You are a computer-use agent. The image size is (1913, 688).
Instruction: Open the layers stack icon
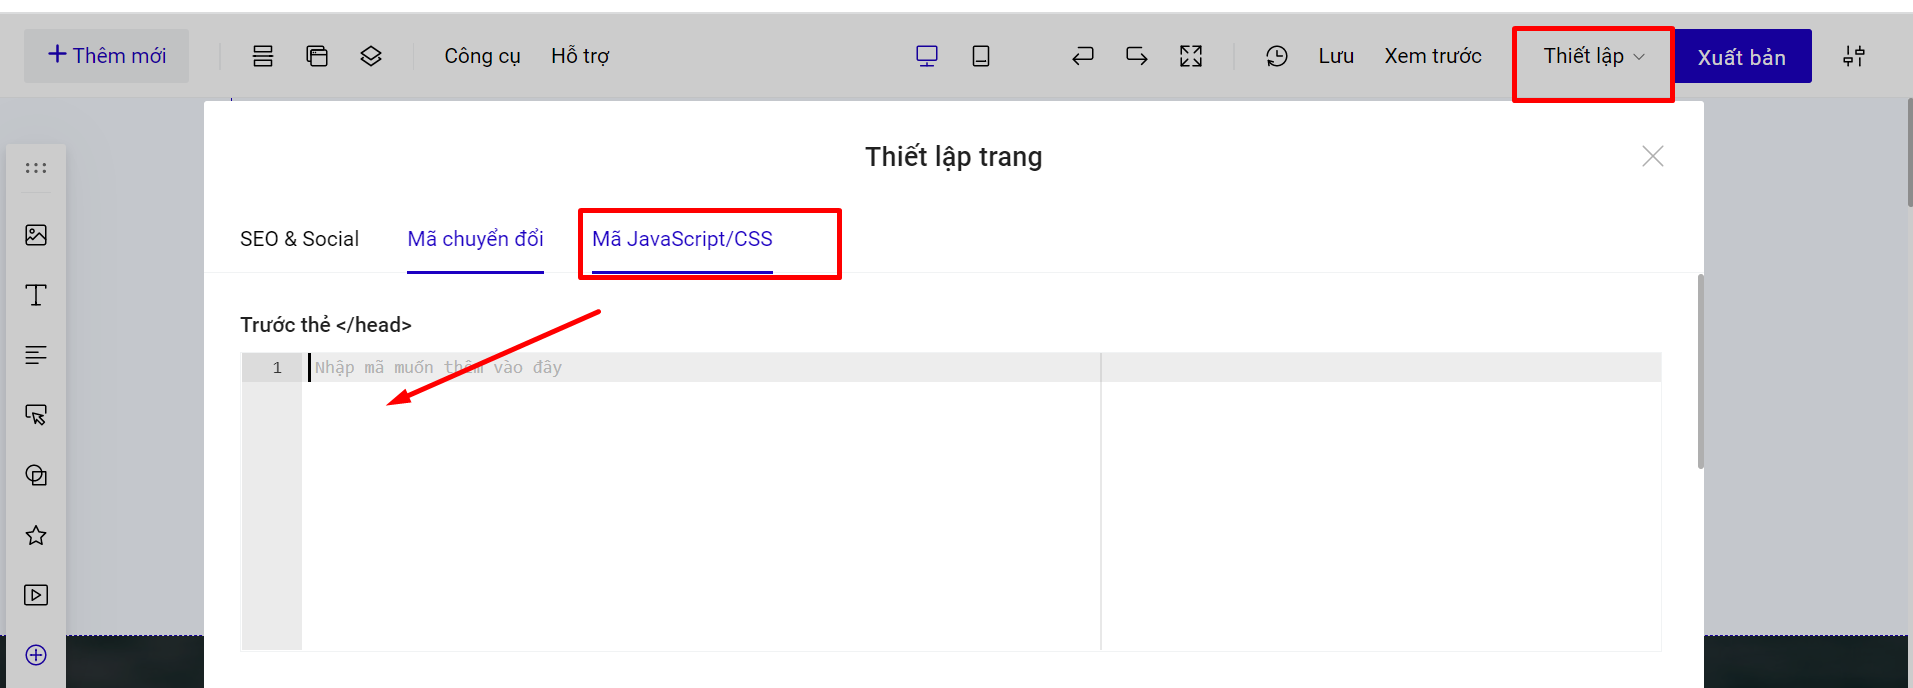(x=371, y=56)
